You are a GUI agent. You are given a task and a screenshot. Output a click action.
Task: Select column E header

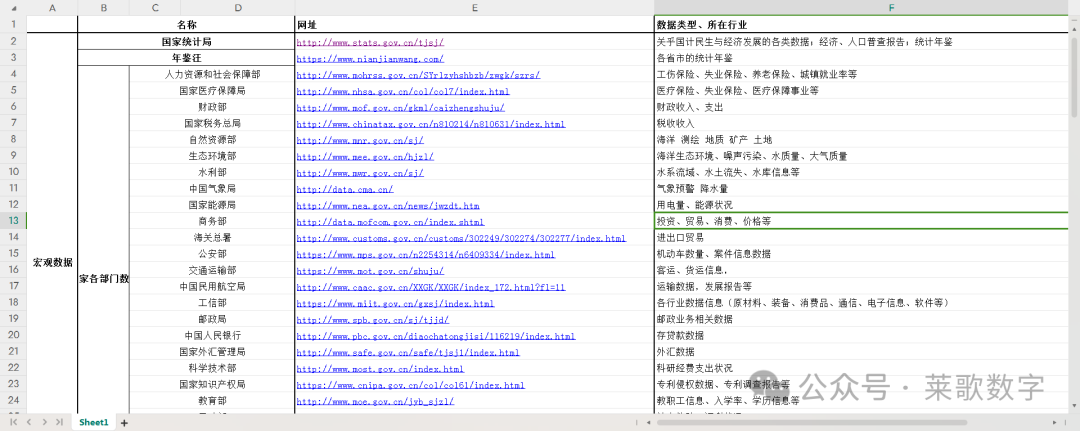(x=475, y=8)
